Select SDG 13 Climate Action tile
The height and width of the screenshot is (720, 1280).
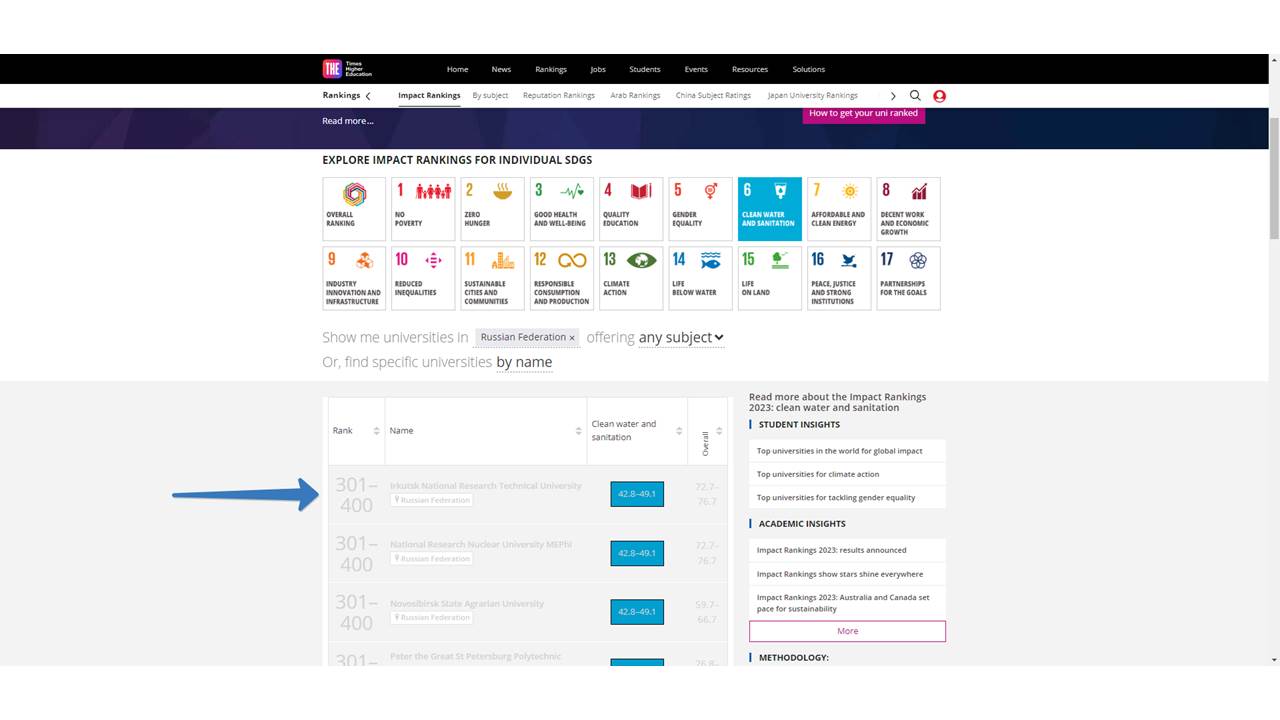[631, 278]
